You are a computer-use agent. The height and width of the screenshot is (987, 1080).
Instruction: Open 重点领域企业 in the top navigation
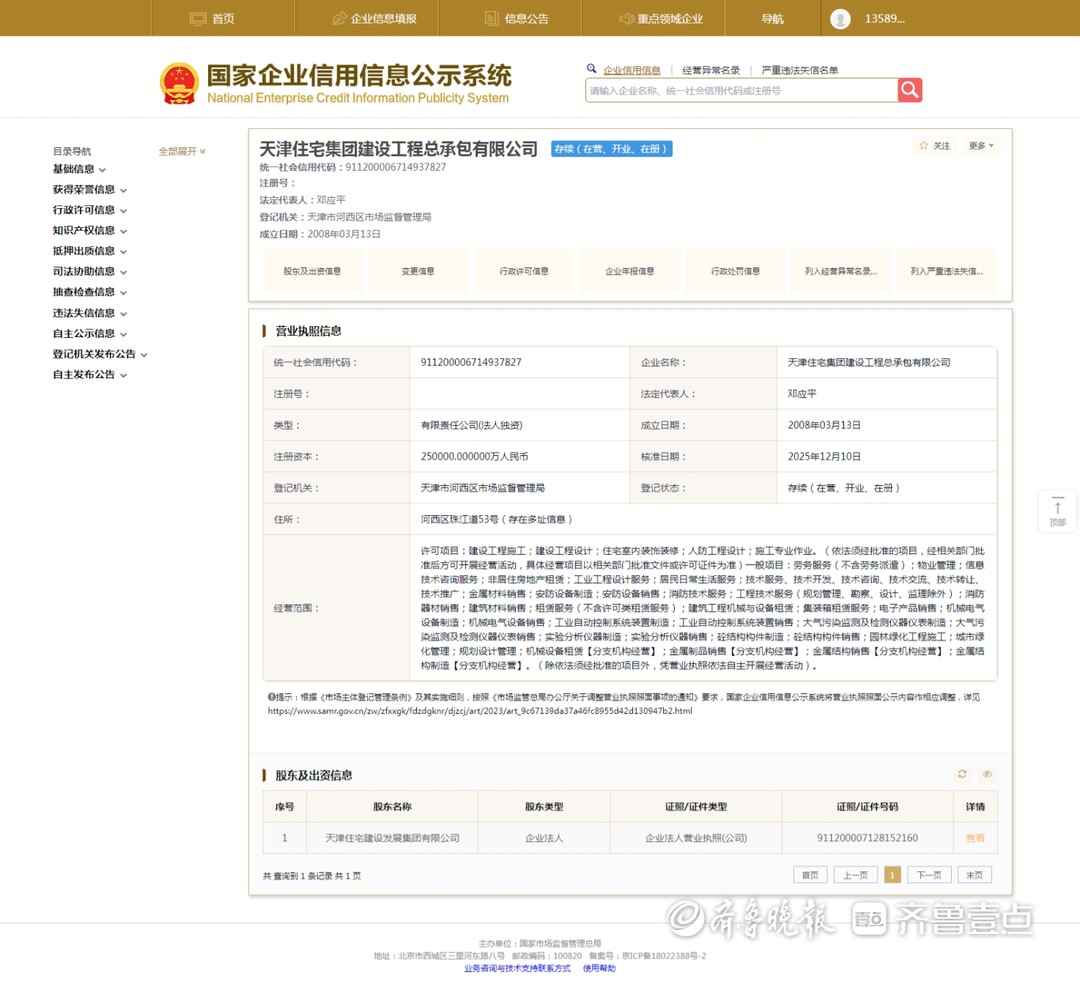pos(661,19)
